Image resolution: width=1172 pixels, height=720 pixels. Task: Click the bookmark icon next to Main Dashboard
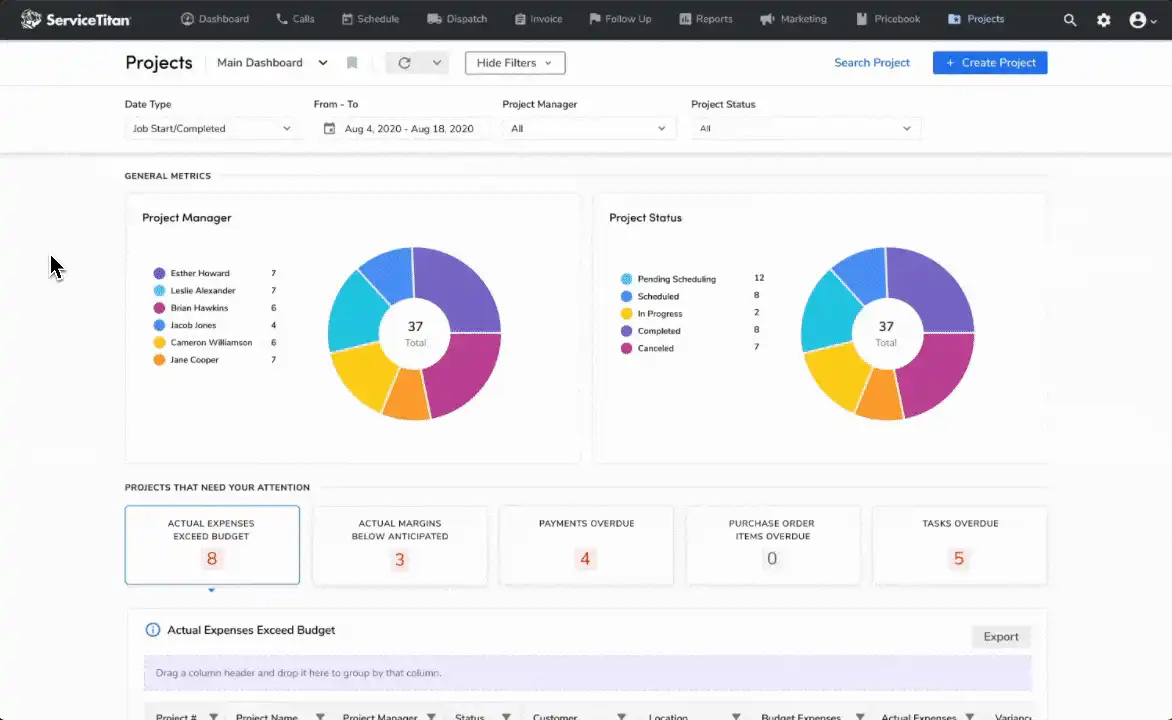point(352,63)
